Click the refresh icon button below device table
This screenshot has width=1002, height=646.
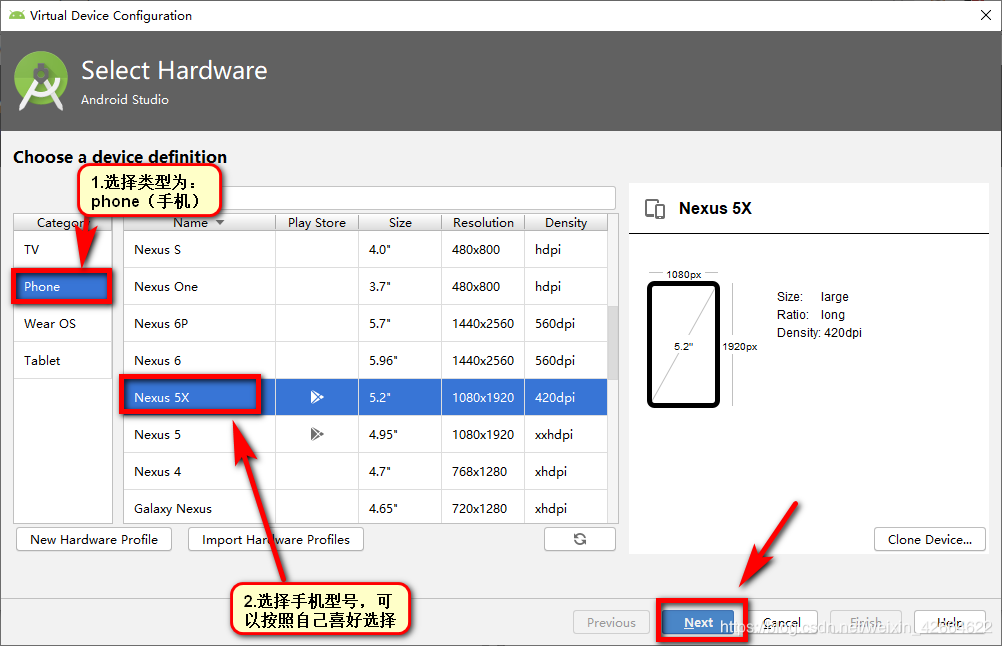pos(580,539)
